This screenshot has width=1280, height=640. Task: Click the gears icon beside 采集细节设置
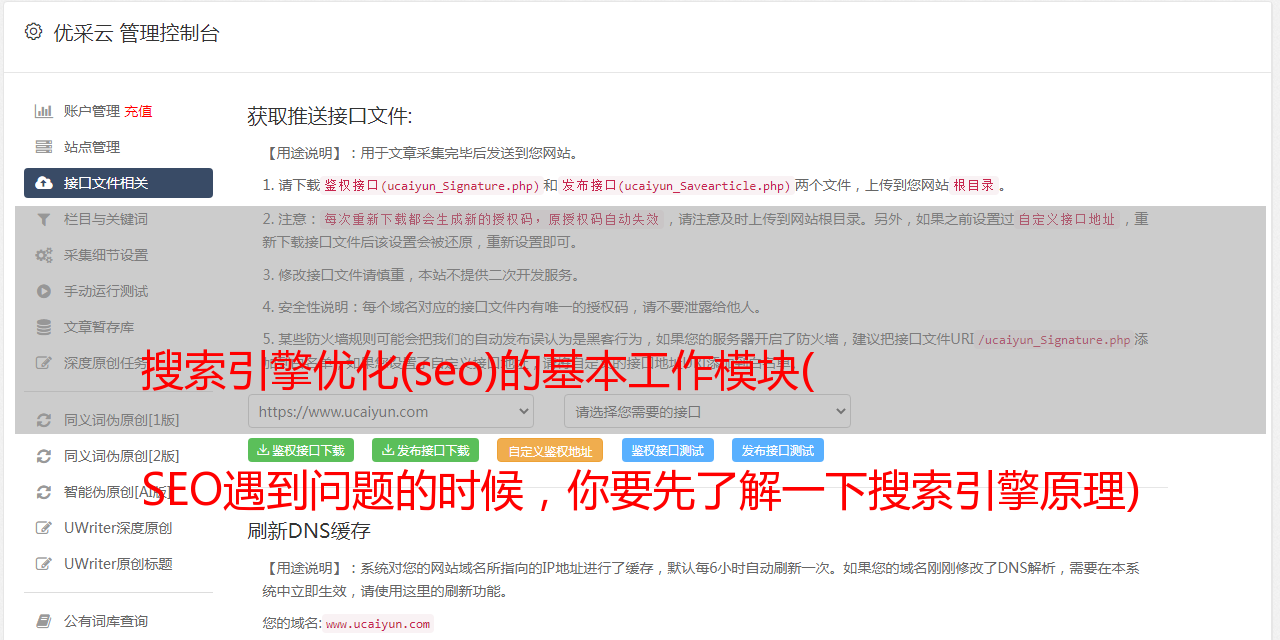tap(44, 255)
